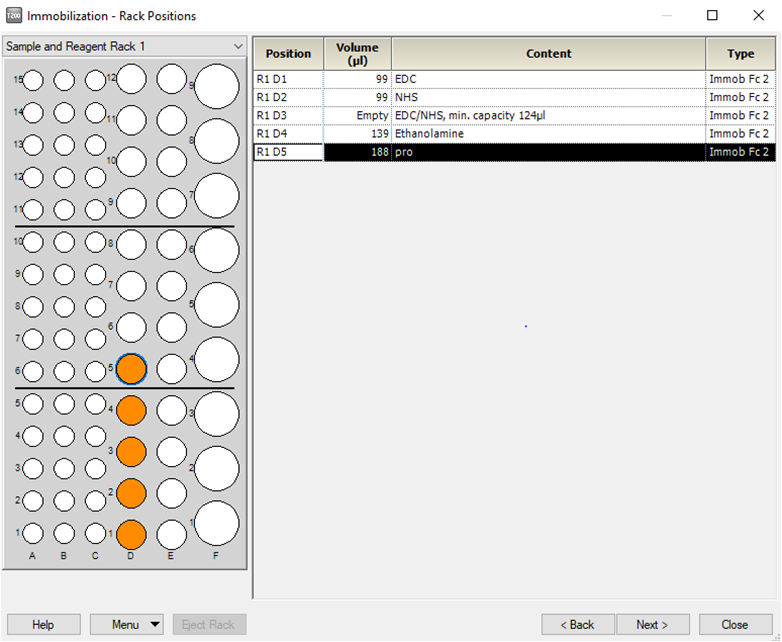
Task: Expand the Menu dropdown button
Action: point(126,625)
